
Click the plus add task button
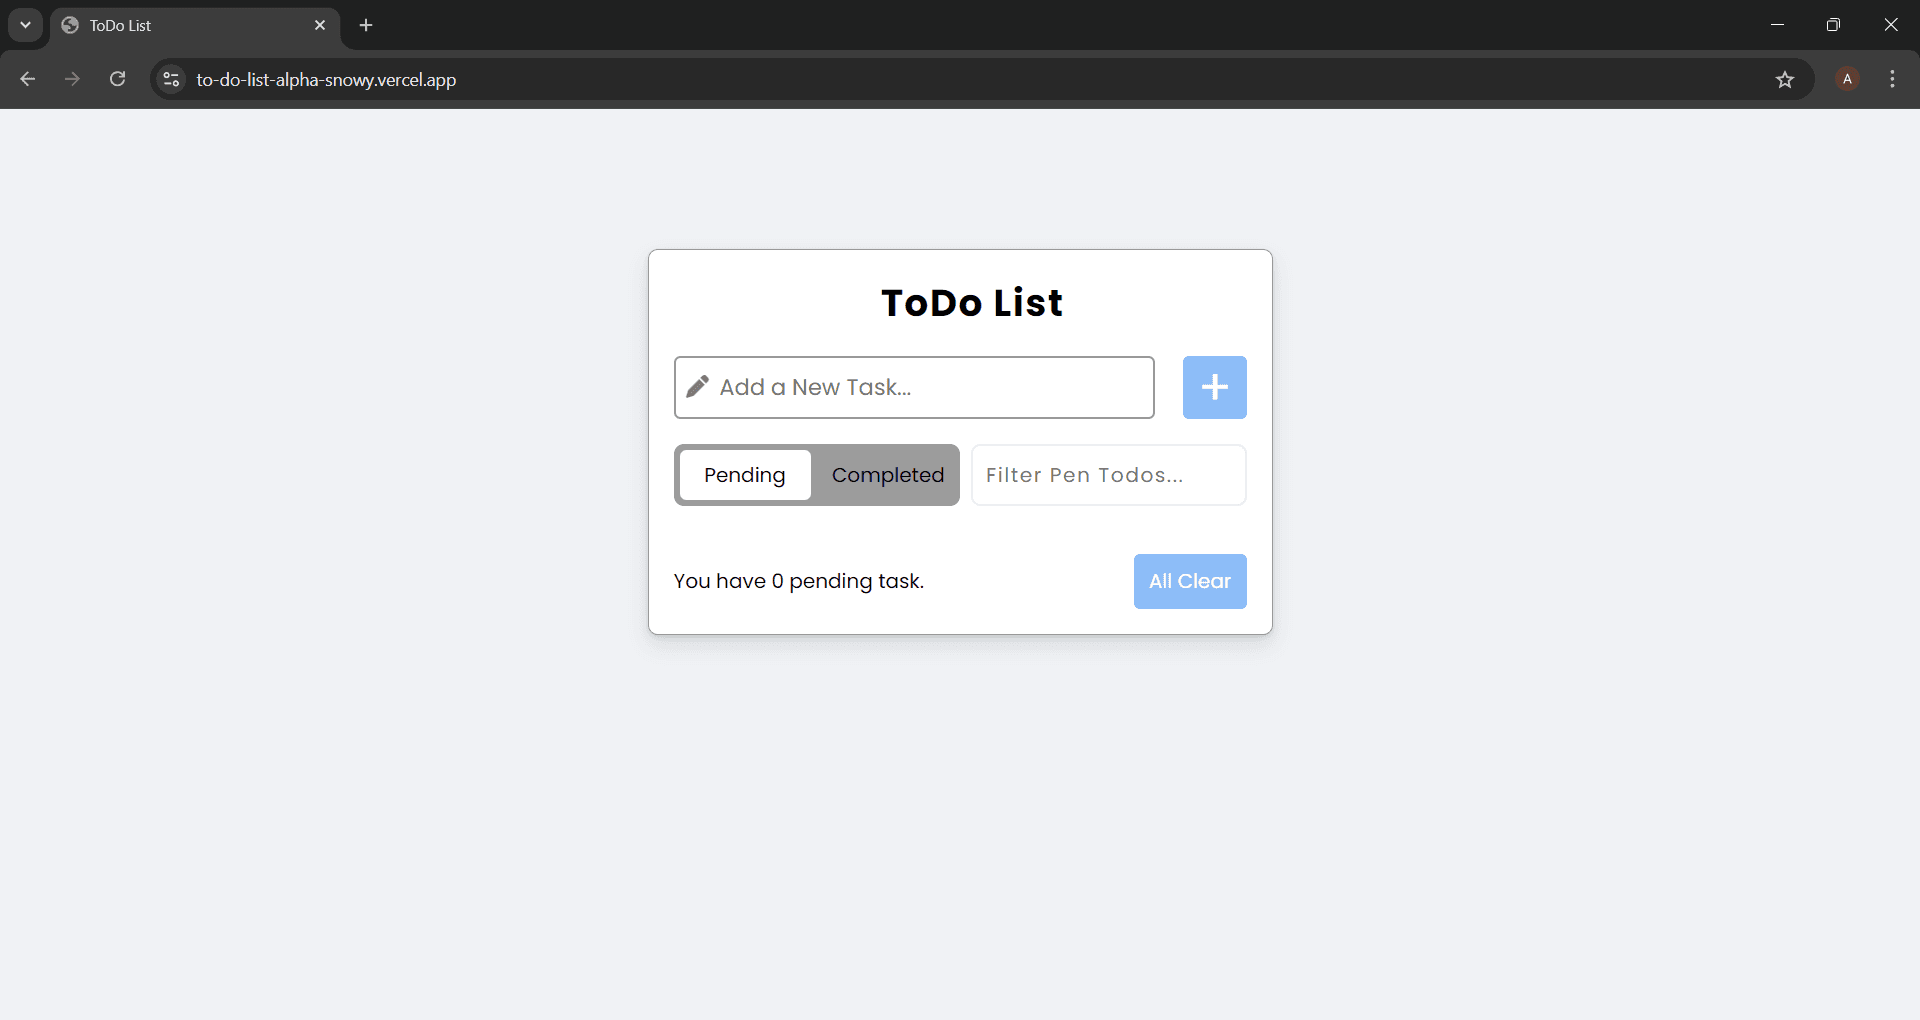click(1214, 387)
